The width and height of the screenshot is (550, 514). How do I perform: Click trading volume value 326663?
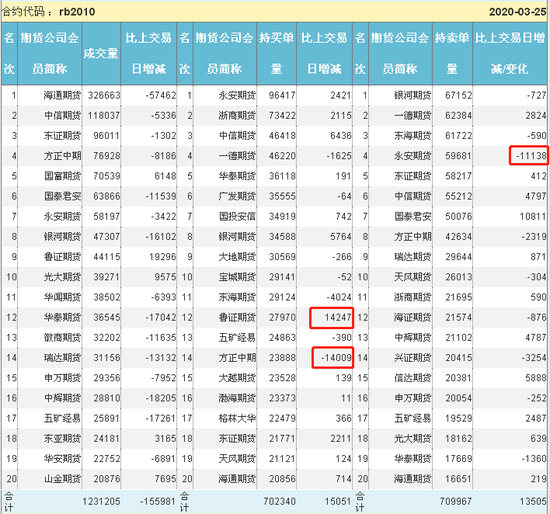[104, 95]
